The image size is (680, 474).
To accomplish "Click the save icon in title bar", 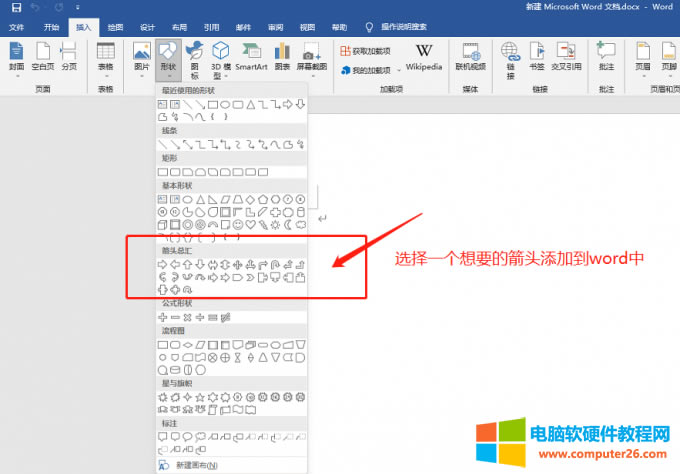I will click(x=16, y=8).
